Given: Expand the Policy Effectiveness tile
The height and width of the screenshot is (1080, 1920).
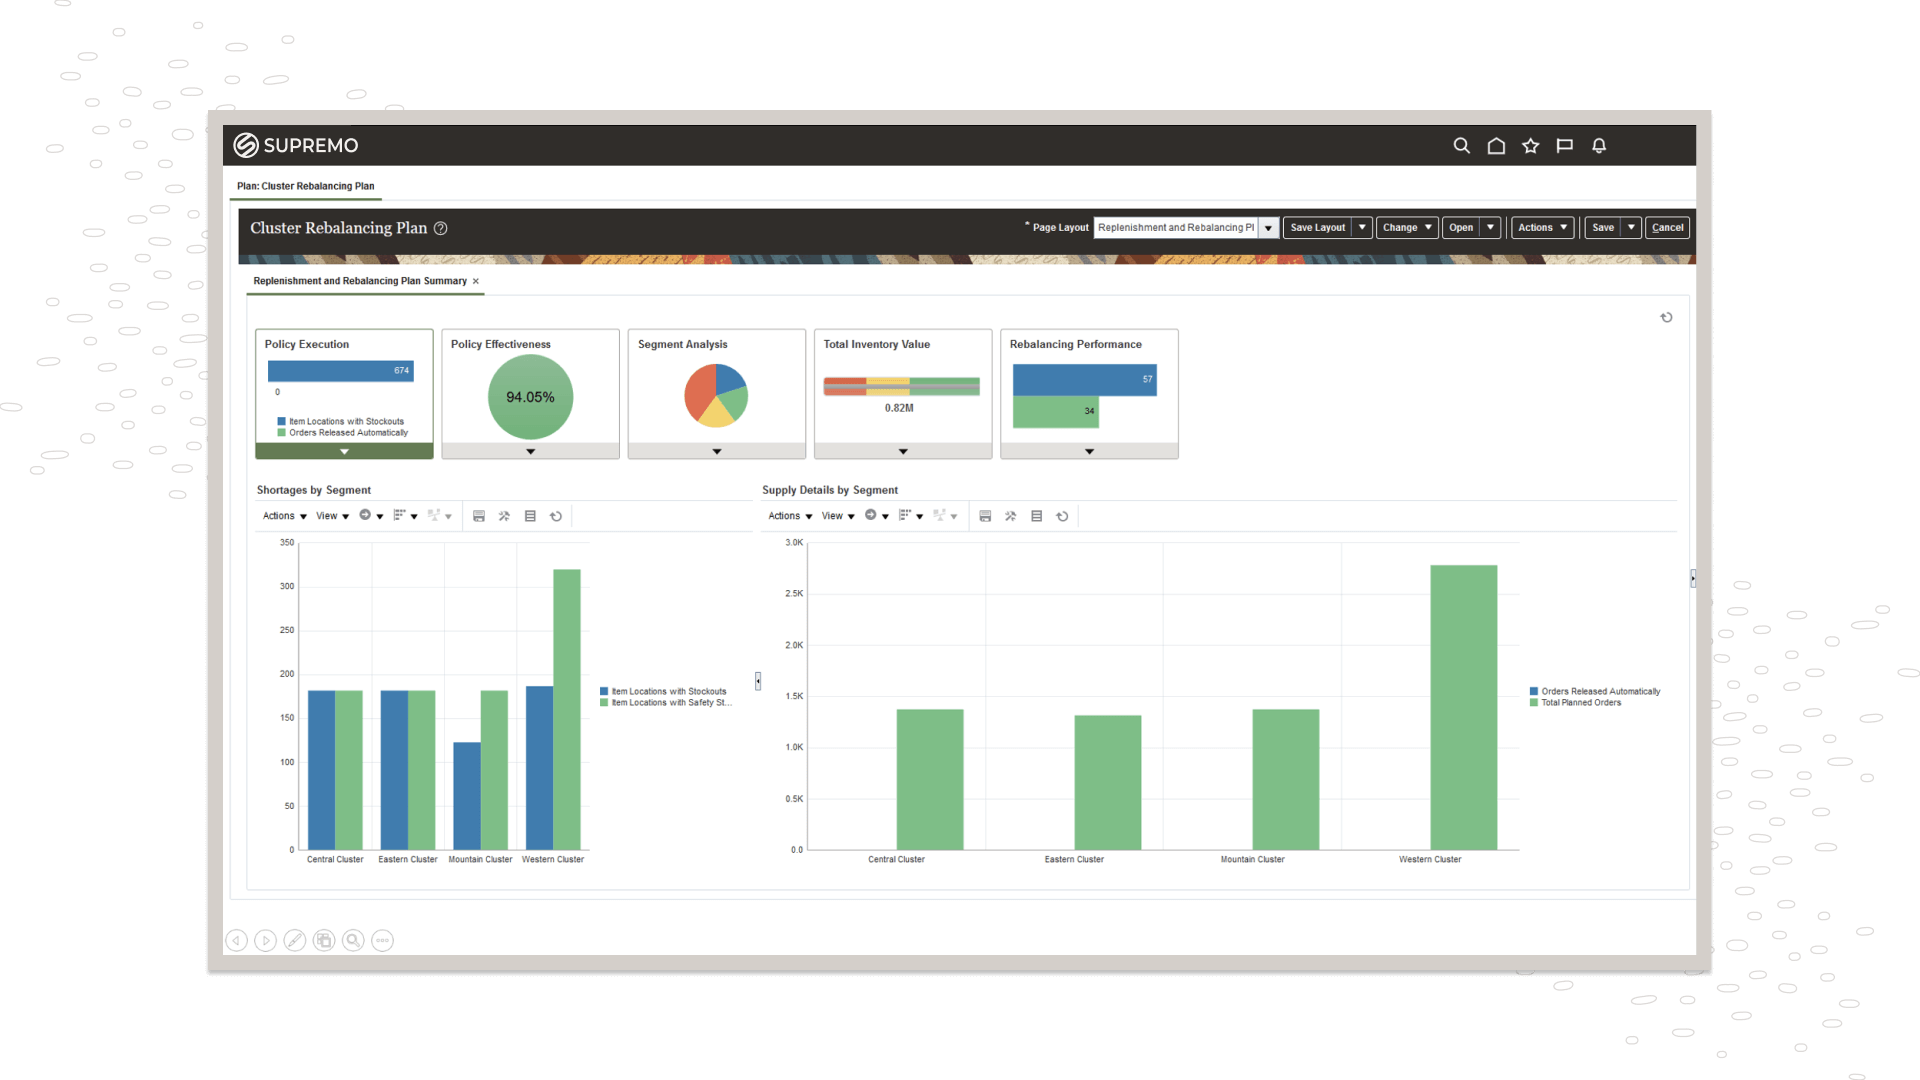Looking at the screenshot, I should pyautogui.click(x=530, y=451).
